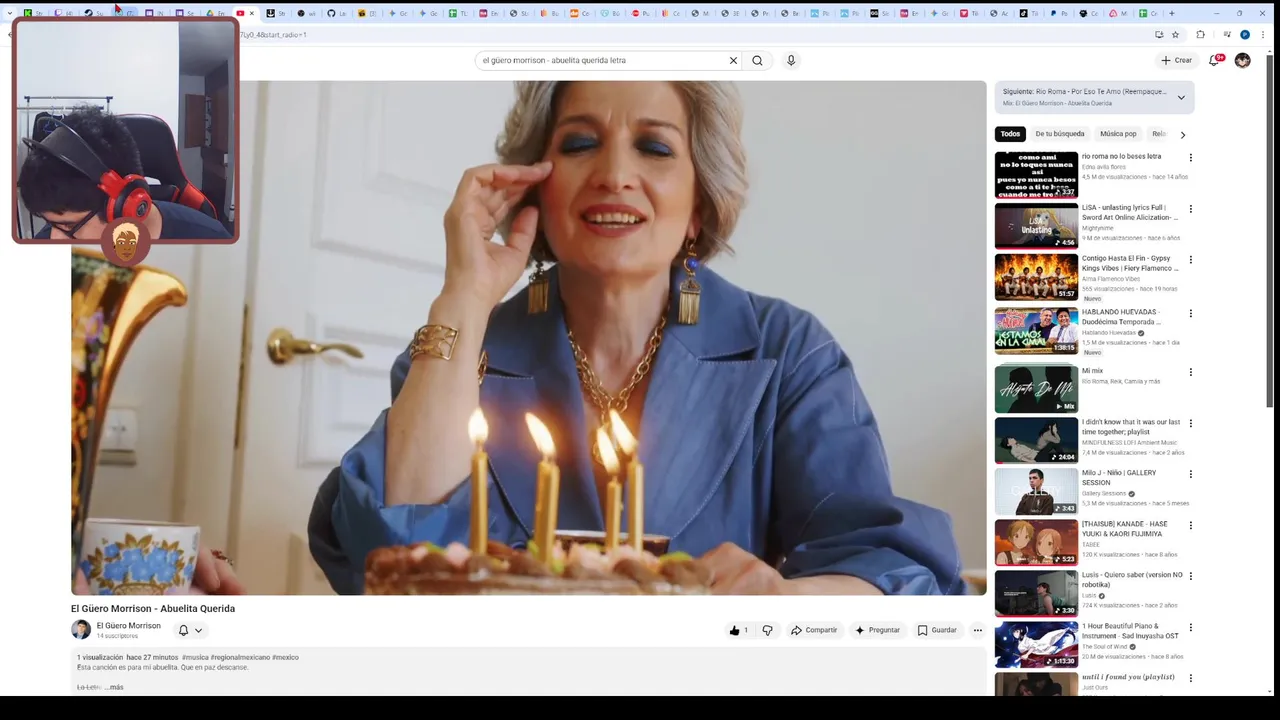Screen dimensions: 1280x720
Task: Select the De tu búsqueda chip
Action: (1060, 134)
